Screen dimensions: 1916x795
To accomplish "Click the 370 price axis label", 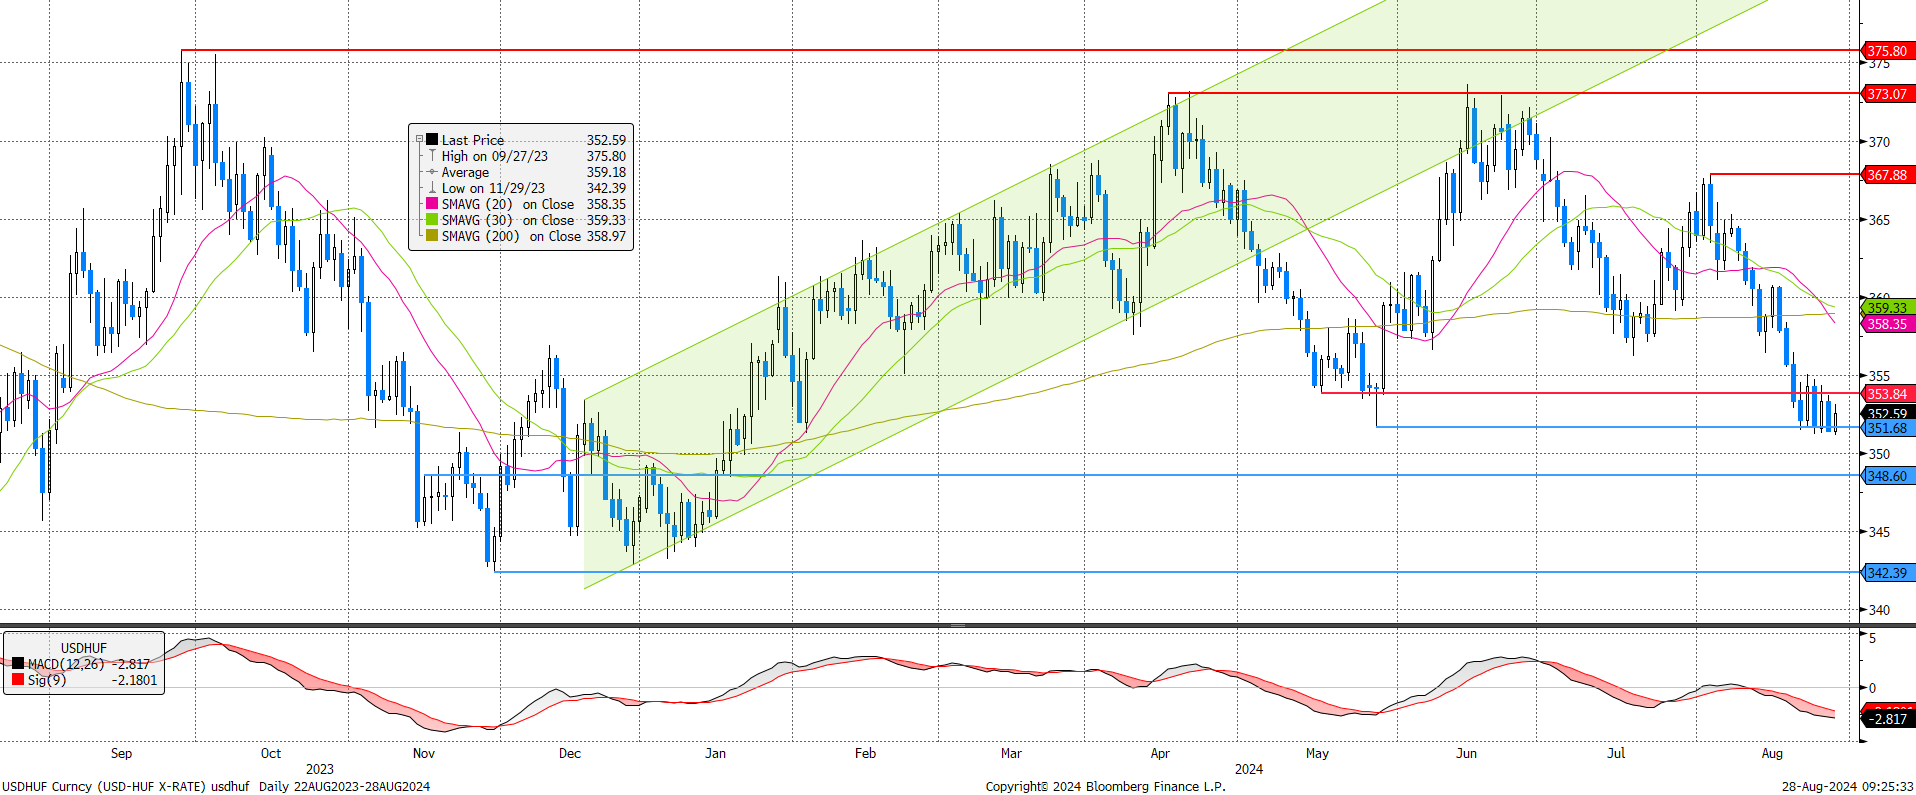I will pyautogui.click(x=1880, y=142).
